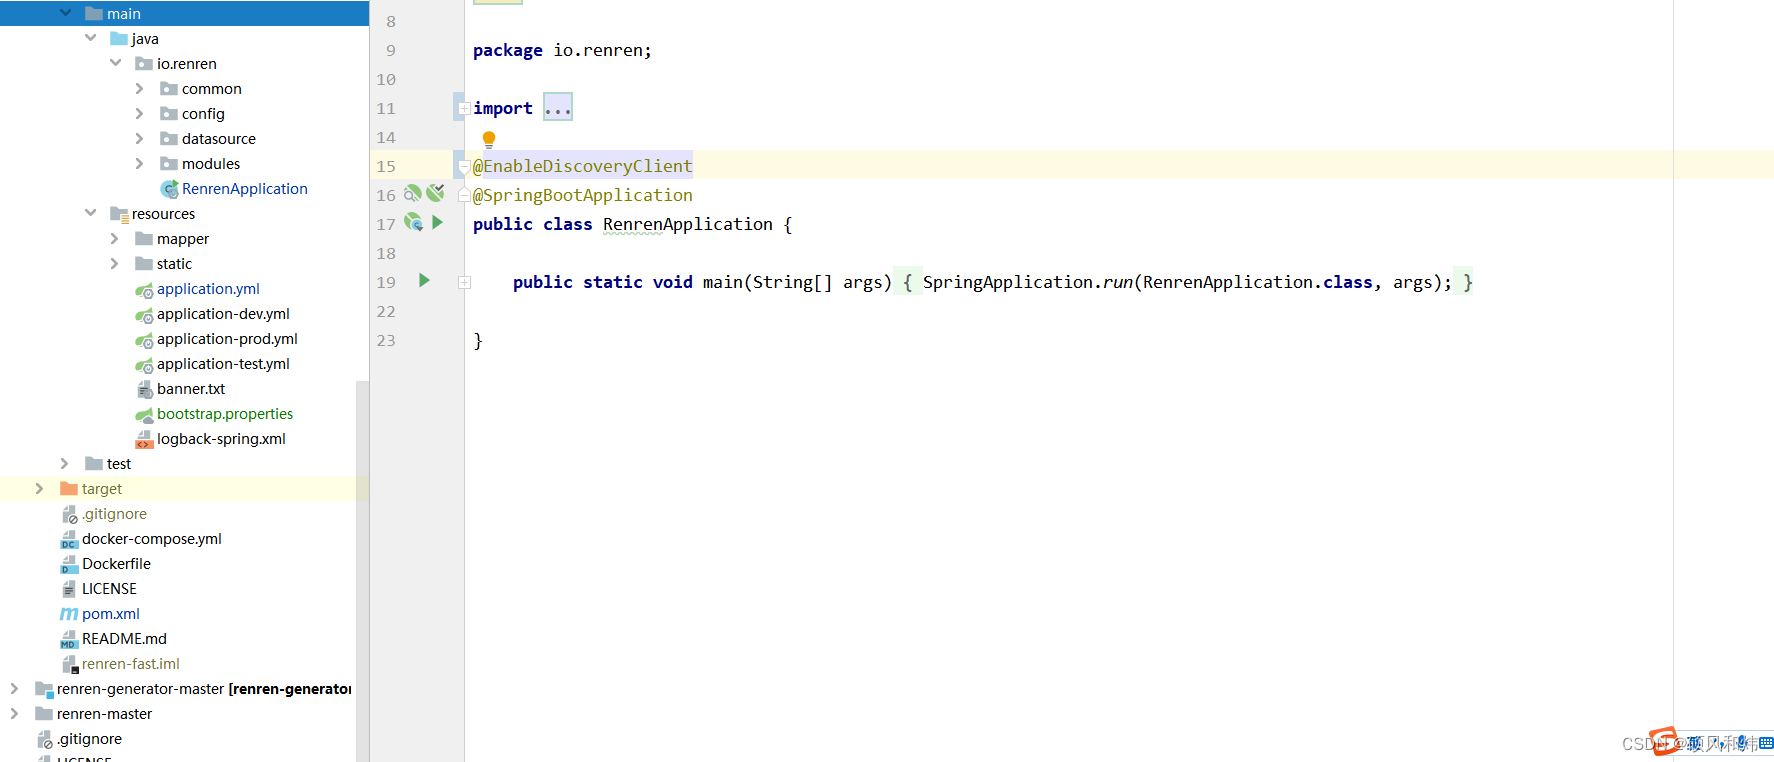Select application-prod.yml in the tree
The width and height of the screenshot is (1774, 762).
click(227, 338)
